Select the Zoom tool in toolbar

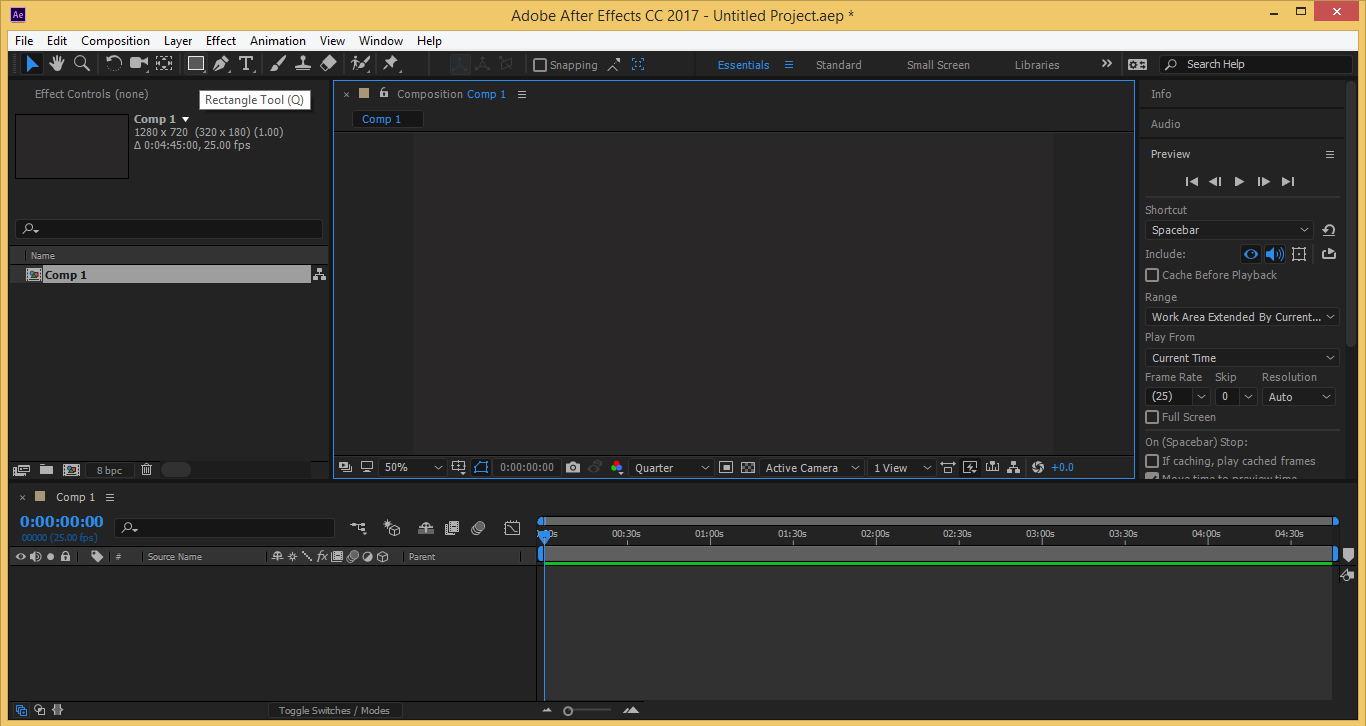click(82, 64)
